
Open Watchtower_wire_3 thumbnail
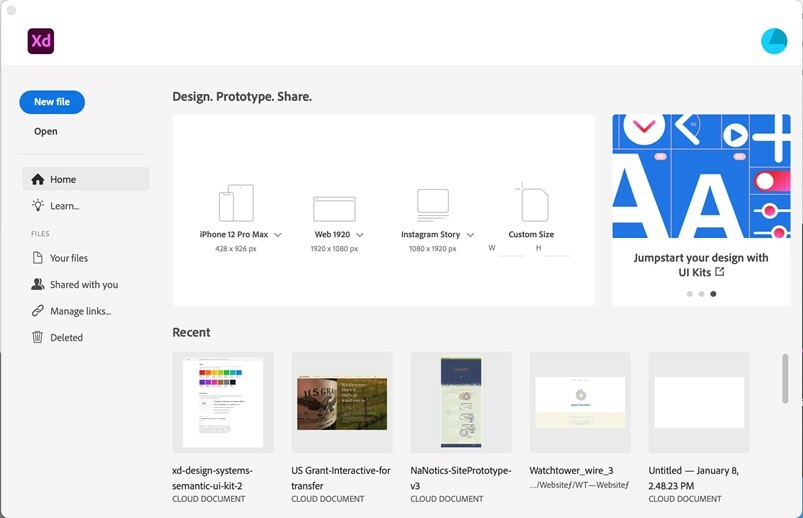coord(580,402)
